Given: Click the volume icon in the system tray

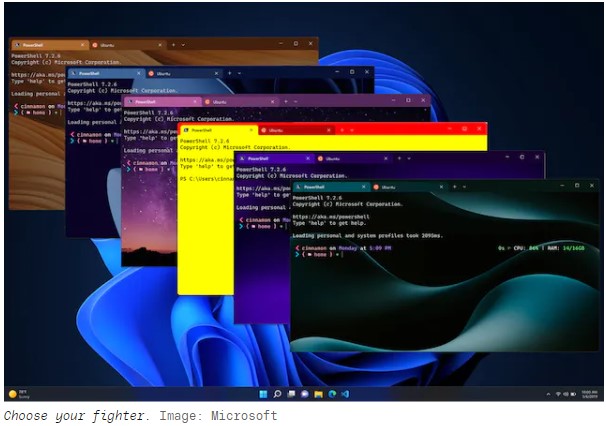Looking at the screenshot, I should click(565, 394).
